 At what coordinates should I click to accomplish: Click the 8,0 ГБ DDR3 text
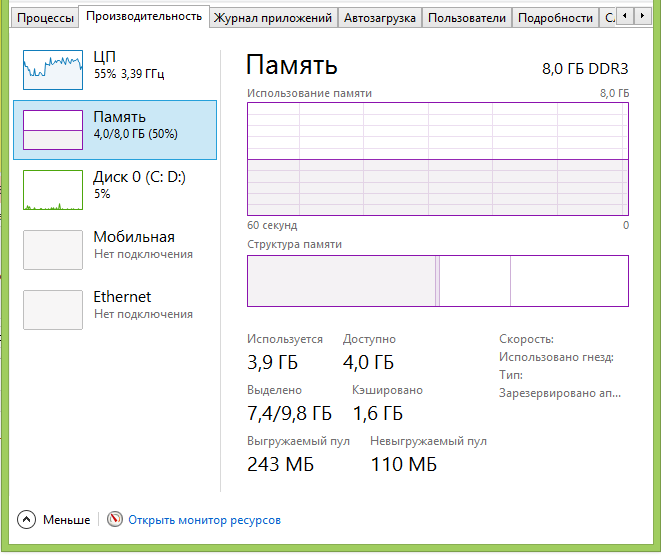tap(585, 69)
